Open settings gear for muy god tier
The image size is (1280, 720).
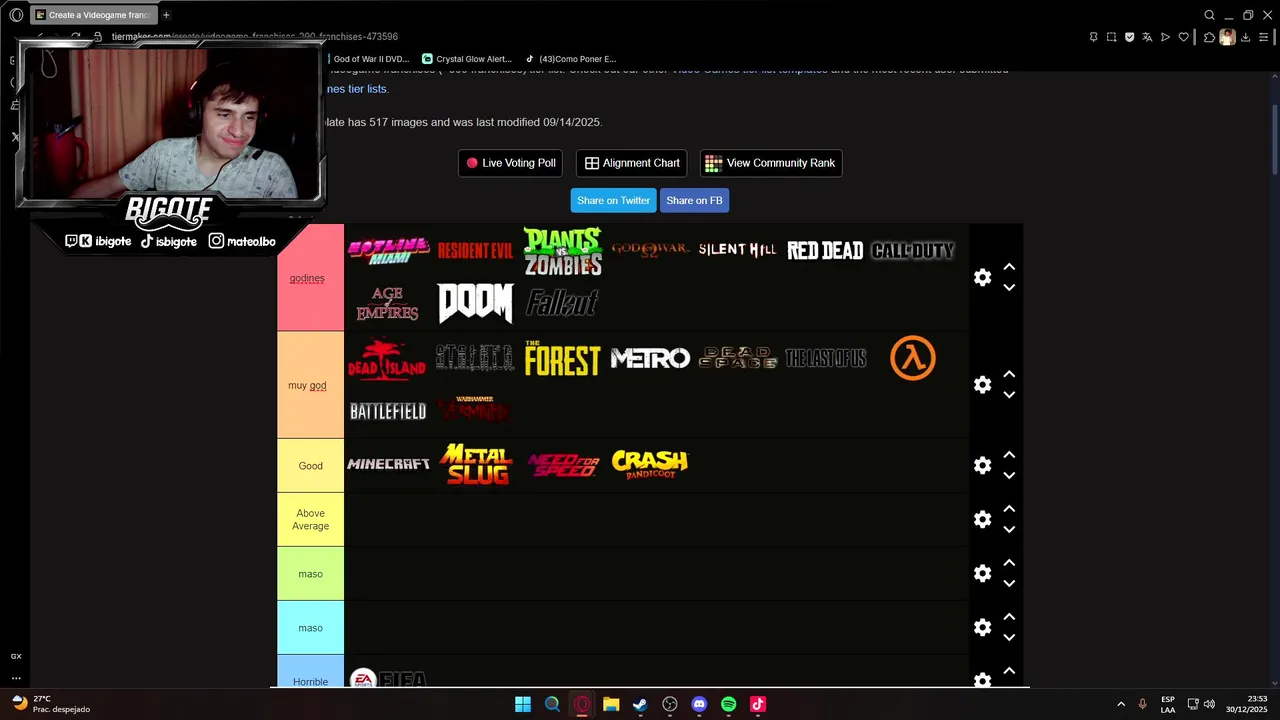coord(982,385)
